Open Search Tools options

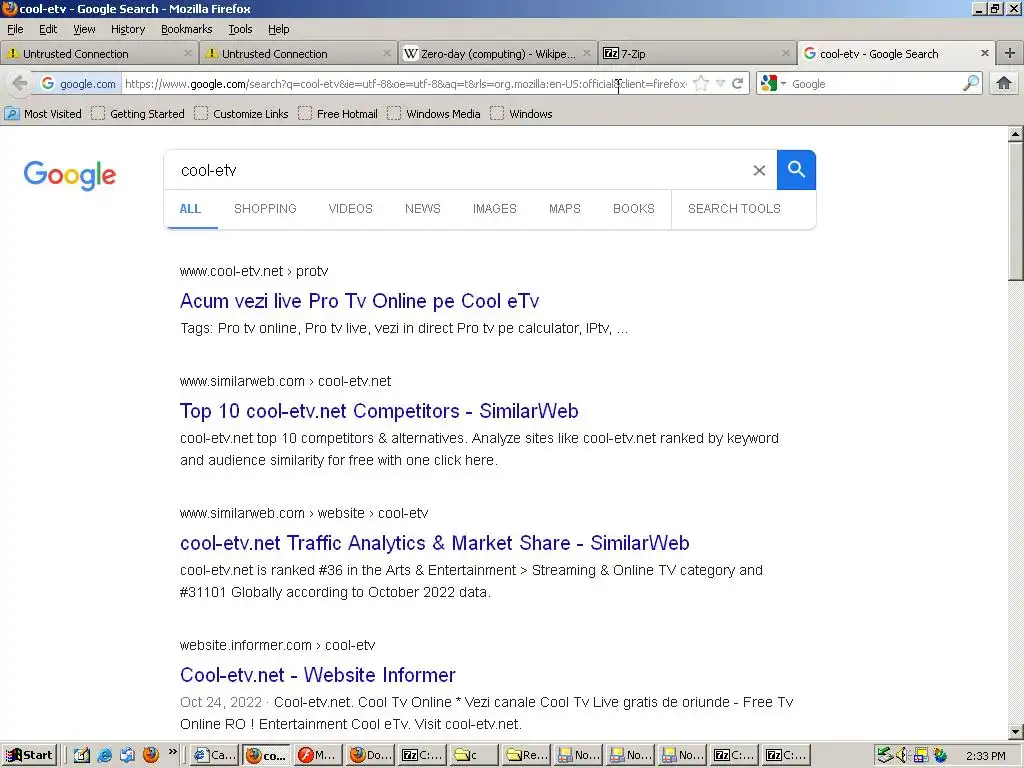click(x=734, y=208)
